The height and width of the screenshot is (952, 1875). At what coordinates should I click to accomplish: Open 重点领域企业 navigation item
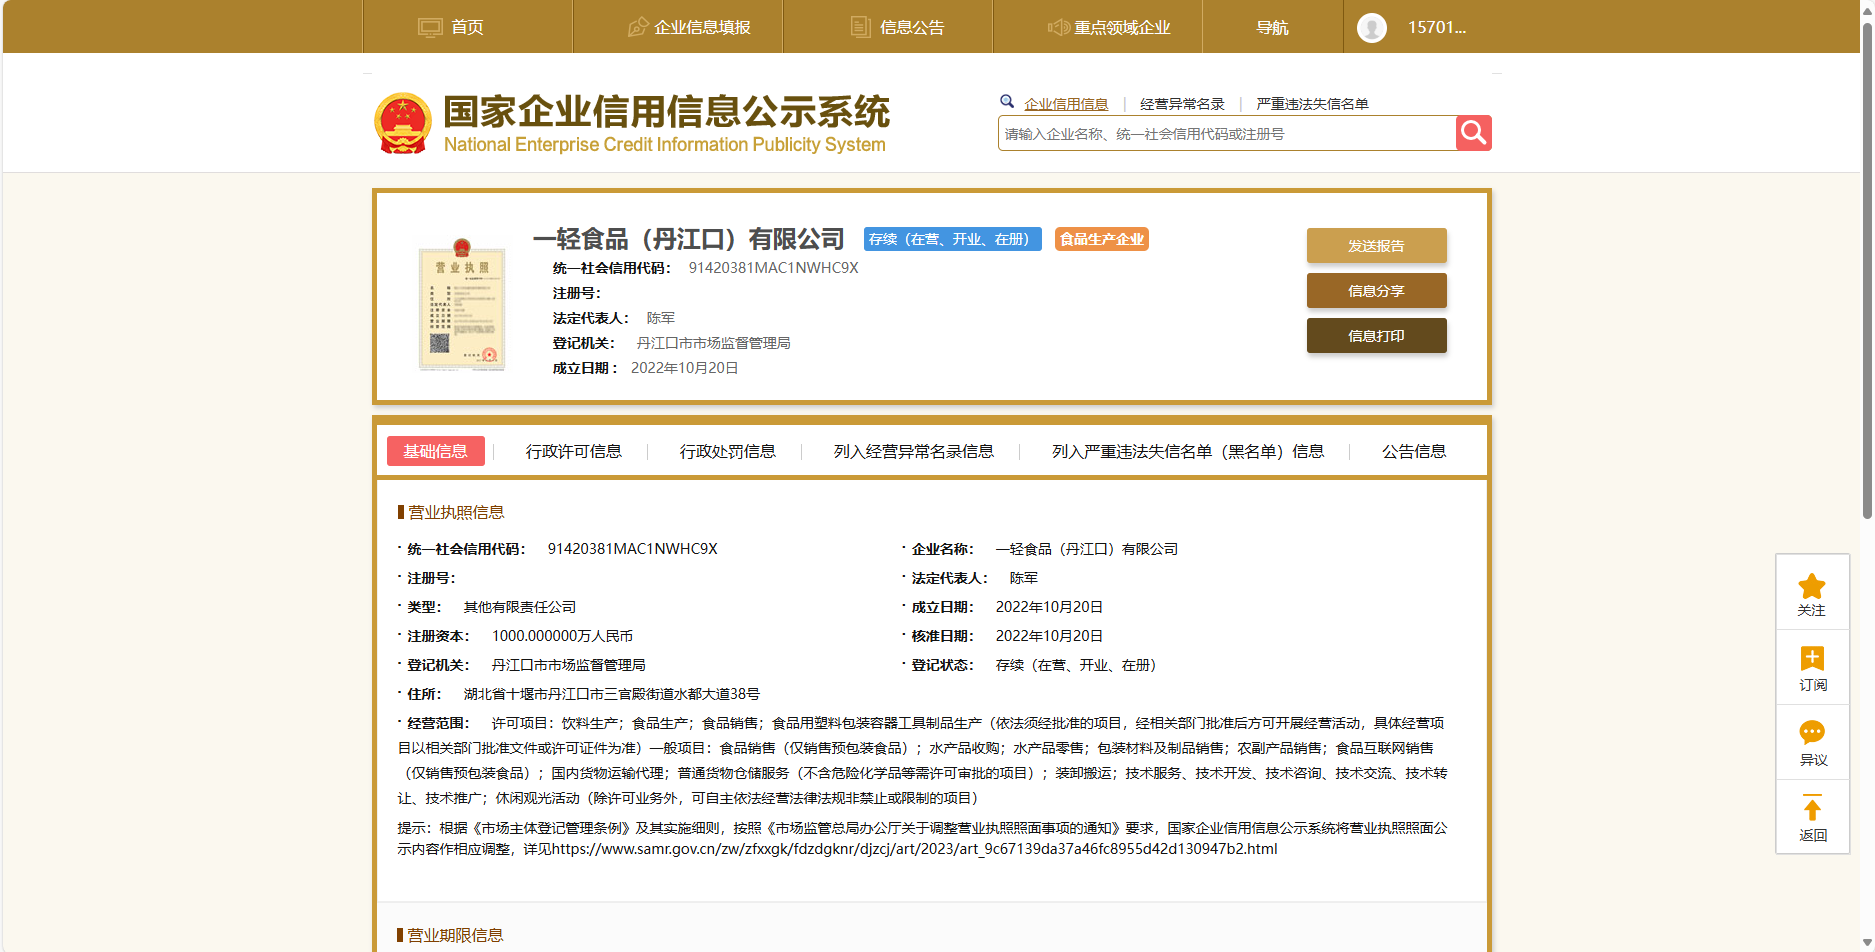pyautogui.click(x=1108, y=27)
